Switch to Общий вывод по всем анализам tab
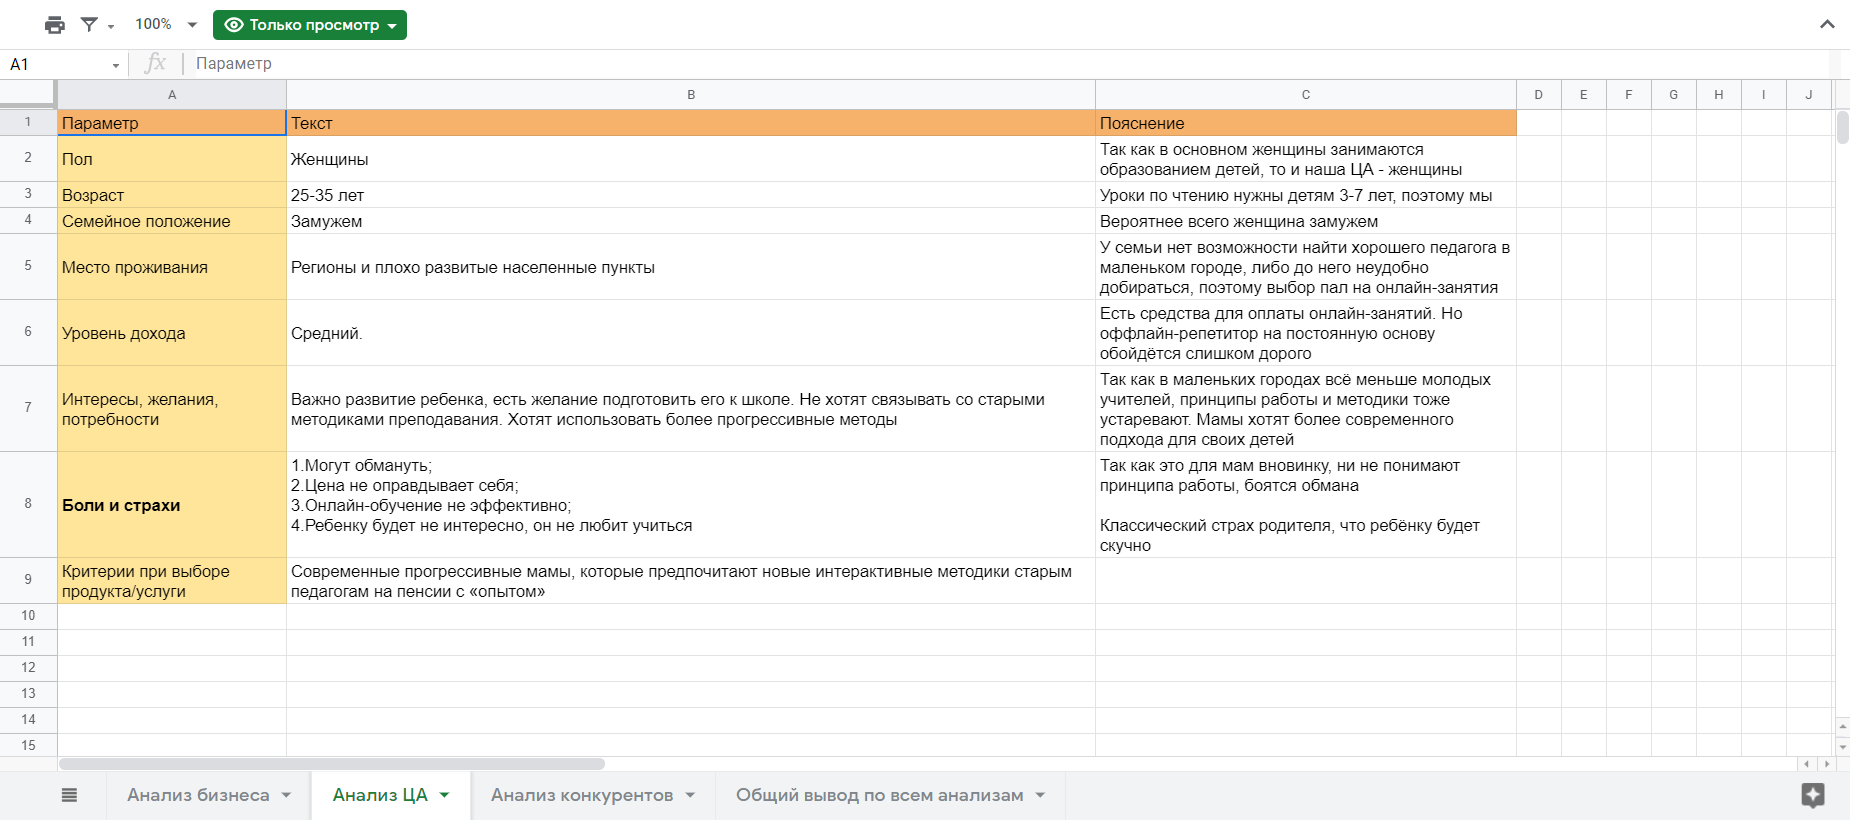The width and height of the screenshot is (1850, 820). tap(879, 795)
